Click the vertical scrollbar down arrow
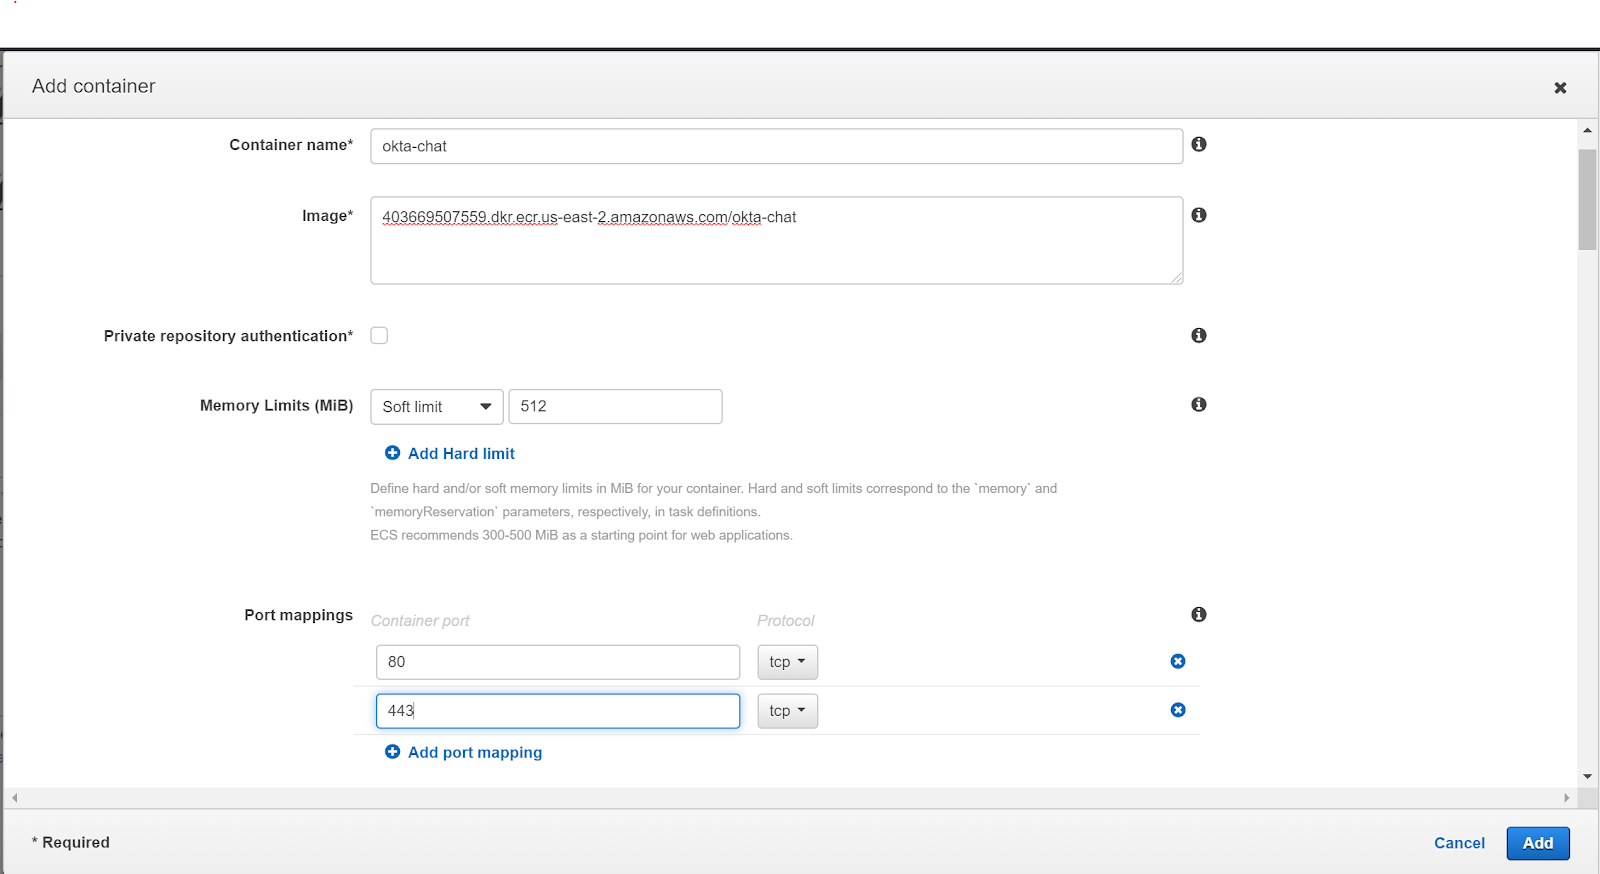 (x=1587, y=777)
